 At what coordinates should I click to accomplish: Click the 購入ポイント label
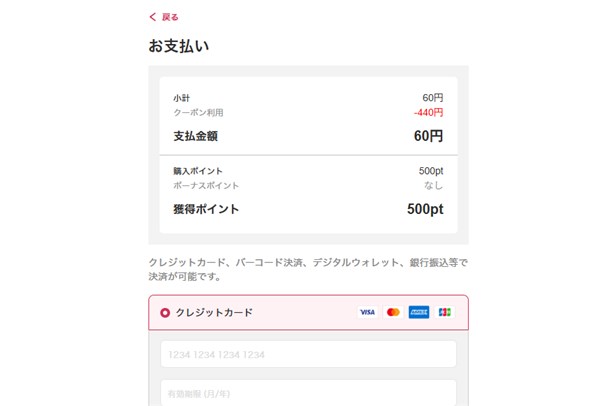[x=198, y=171]
